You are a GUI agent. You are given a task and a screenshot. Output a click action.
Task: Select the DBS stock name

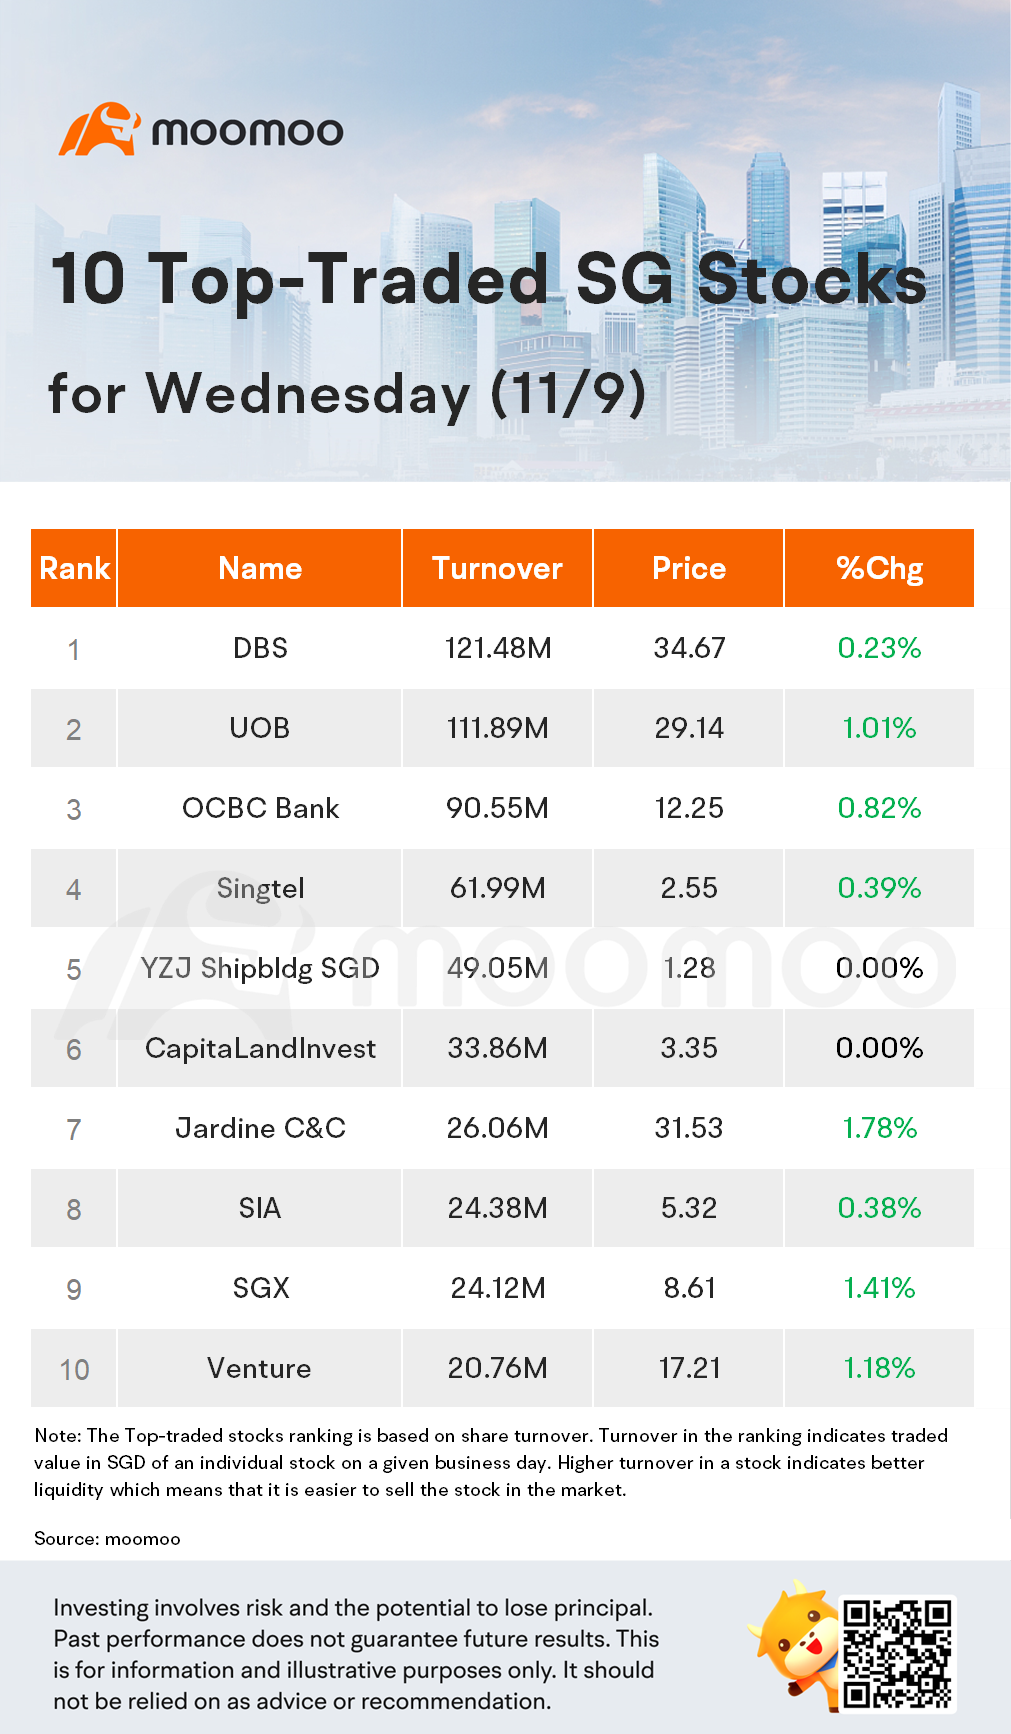pyautogui.click(x=260, y=648)
